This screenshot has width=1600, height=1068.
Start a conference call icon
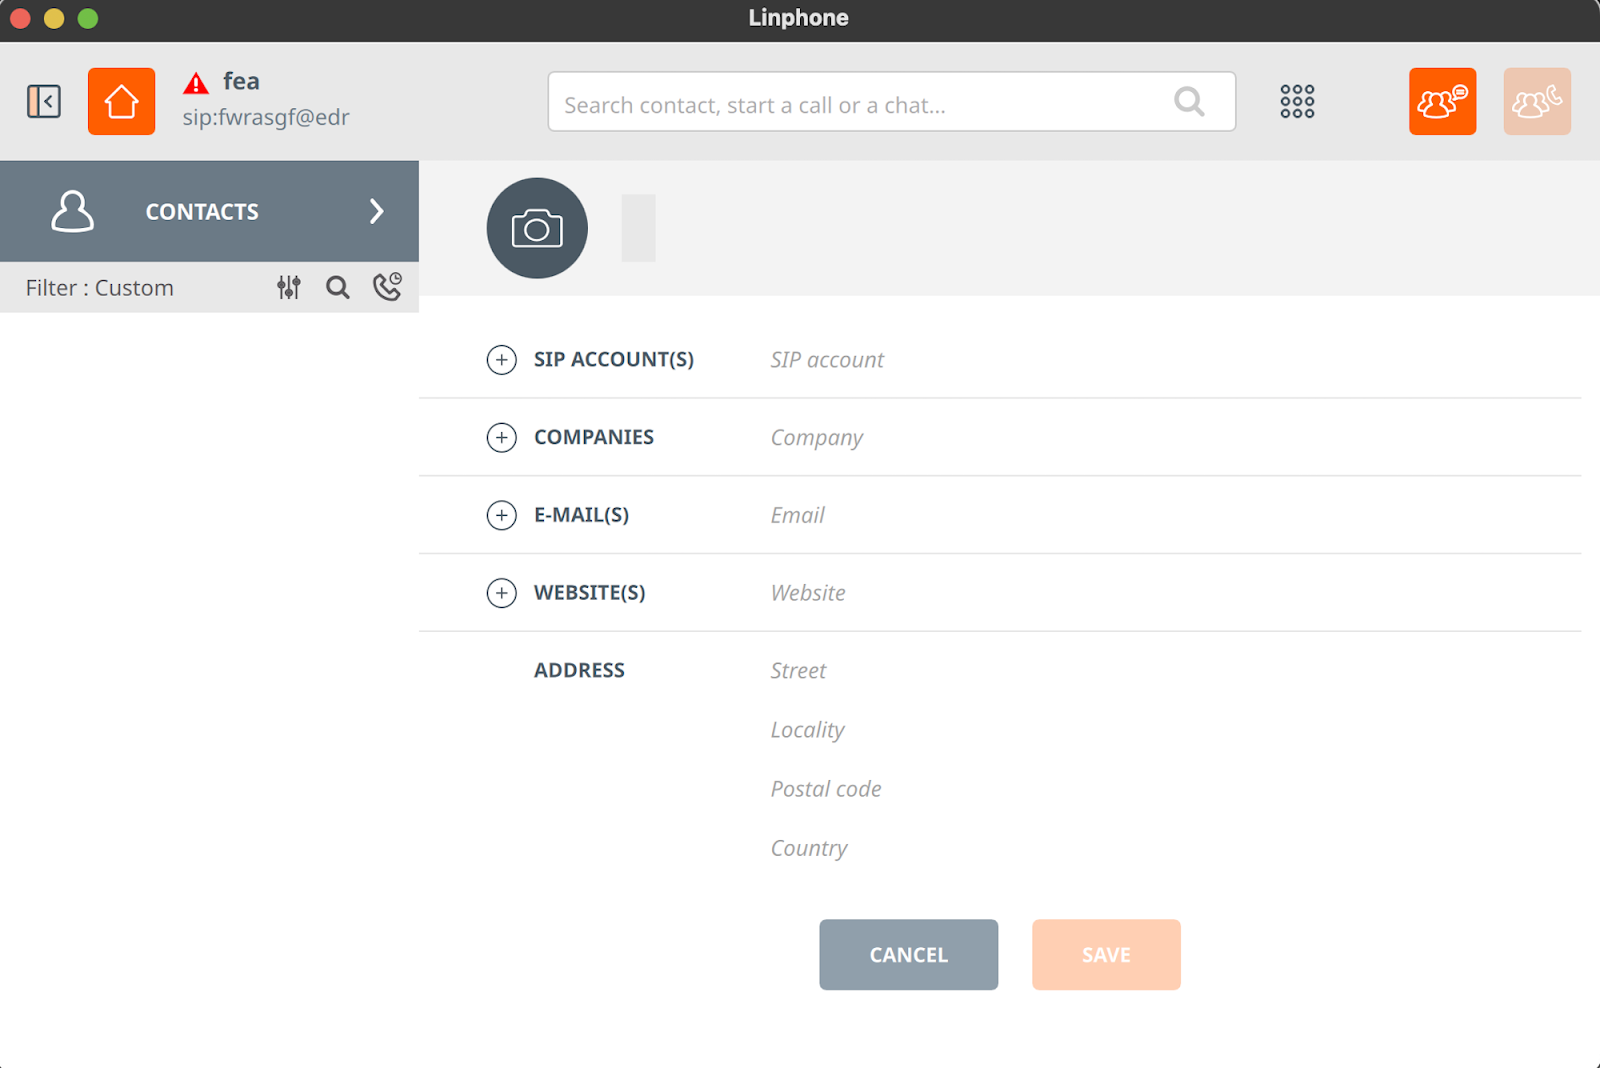1537,101
